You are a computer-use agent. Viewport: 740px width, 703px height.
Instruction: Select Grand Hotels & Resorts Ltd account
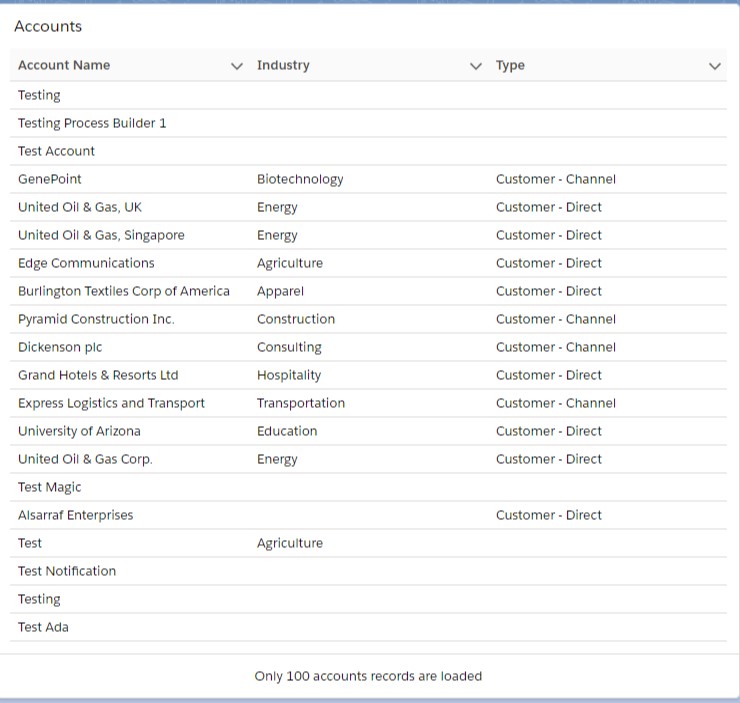(98, 375)
